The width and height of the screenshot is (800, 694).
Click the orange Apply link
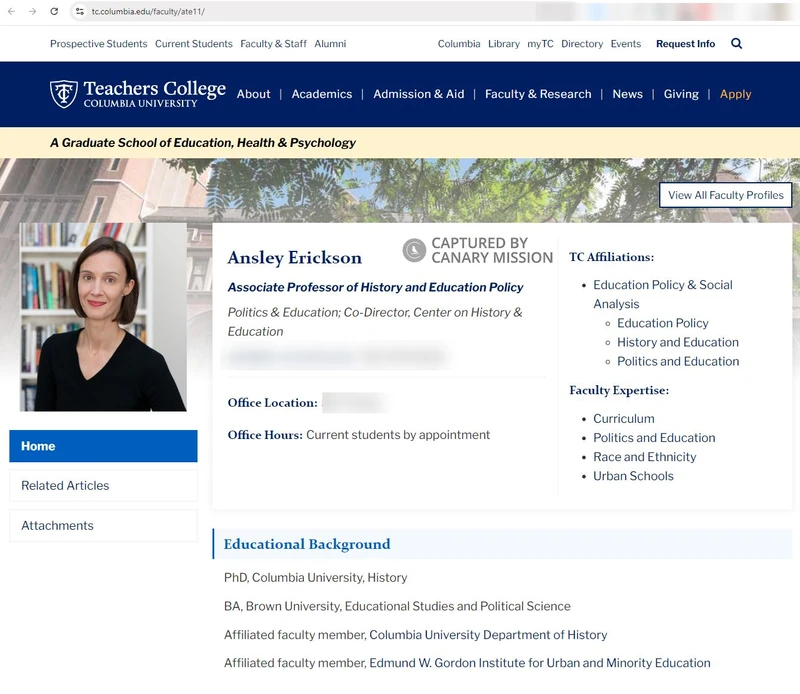click(x=735, y=94)
